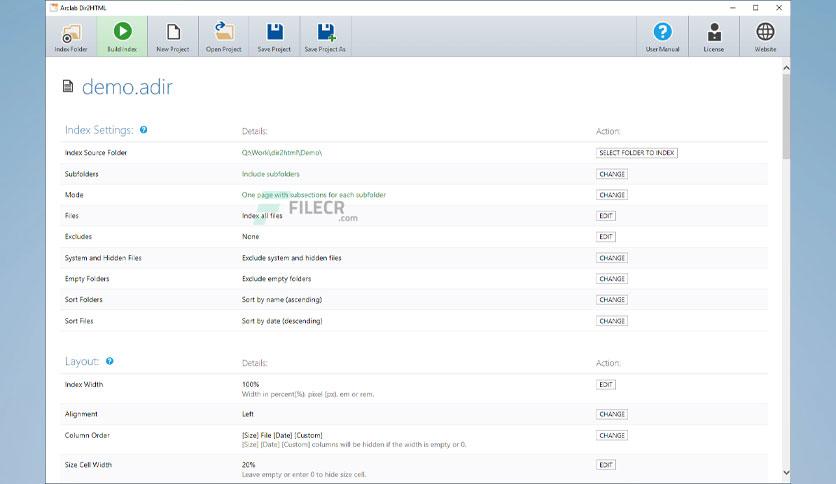Click the None value in Excludes row
The image size is (836, 484).
tap(250, 236)
